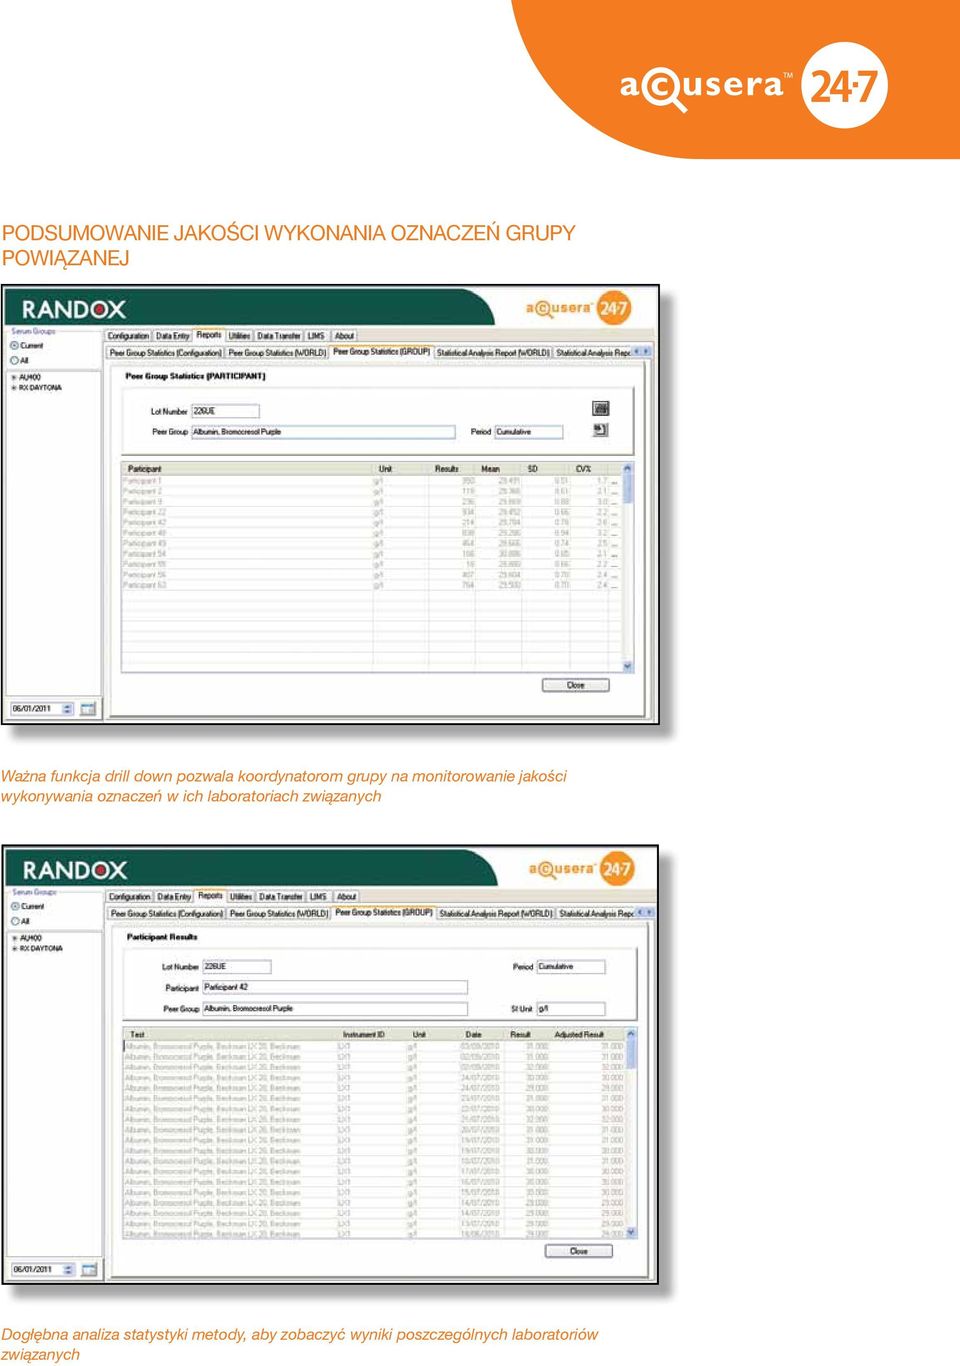The image size is (960, 1366).
Task: Select the Participant 54 row
Action: click(x=371, y=554)
